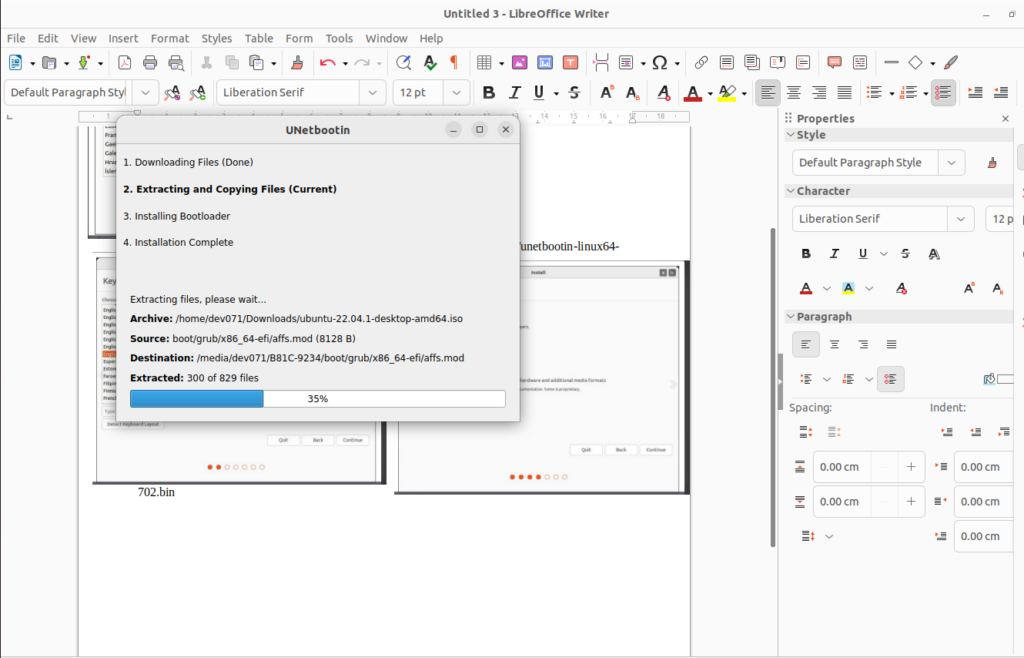Click the Insert Image icon
The width and height of the screenshot is (1024, 658).
[x=520, y=63]
